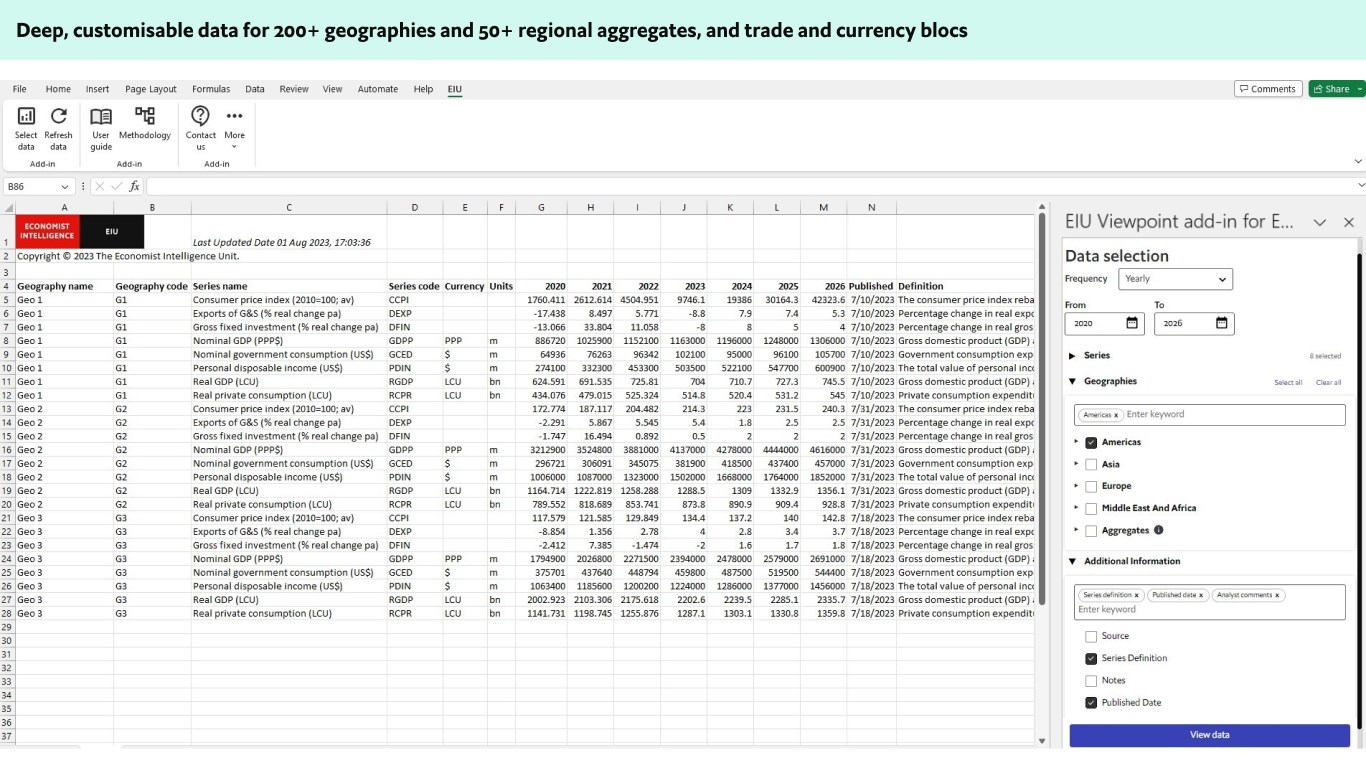Uncheck the Series Definition checkbox
The width and height of the screenshot is (1366, 768).
click(x=1091, y=658)
